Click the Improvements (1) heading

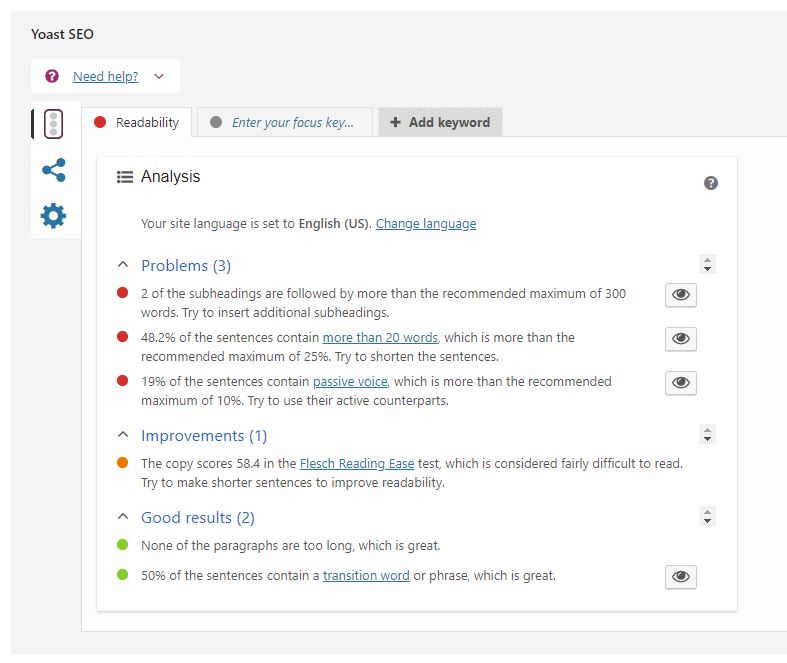pos(204,436)
